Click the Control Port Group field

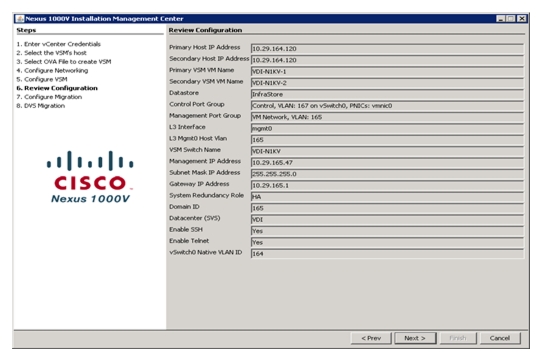(x=388, y=106)
